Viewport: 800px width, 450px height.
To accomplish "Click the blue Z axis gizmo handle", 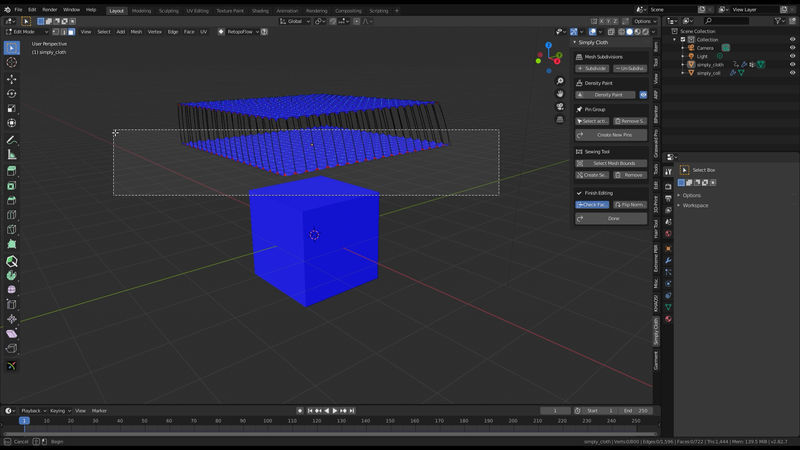I will [x=548, y=45].
